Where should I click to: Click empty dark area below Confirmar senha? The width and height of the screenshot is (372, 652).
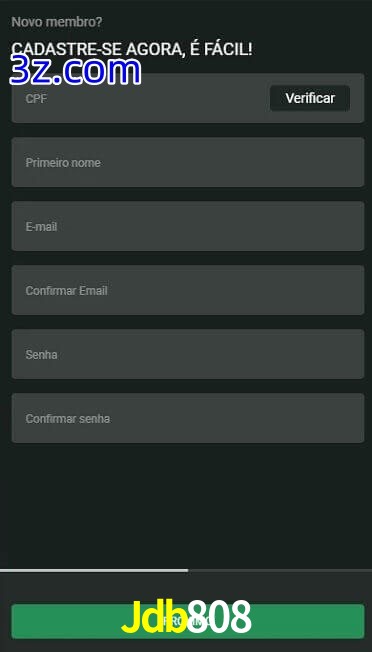pyautogui.click(x=186, y=505)
